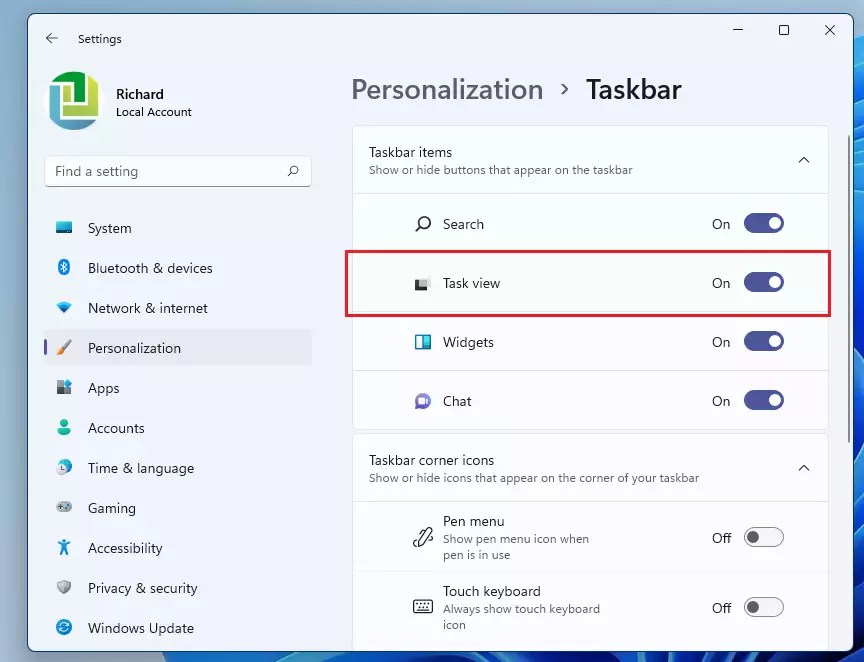Collapse the Taskbar items section
864x662 pixels.
(804, 160)
